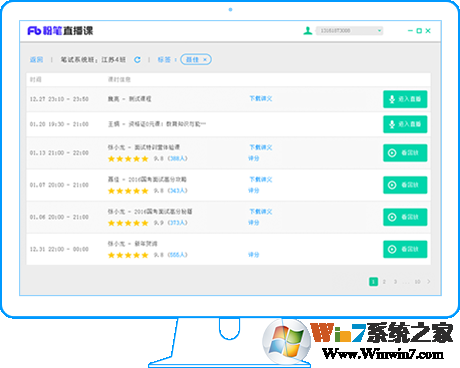Screen dimensions: 460x368
Task: Click the (373人) rating count link
Action: coord(177,223)
